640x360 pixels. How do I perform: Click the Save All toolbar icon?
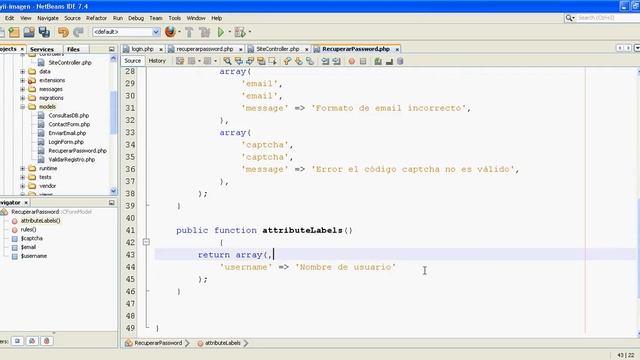44,32
